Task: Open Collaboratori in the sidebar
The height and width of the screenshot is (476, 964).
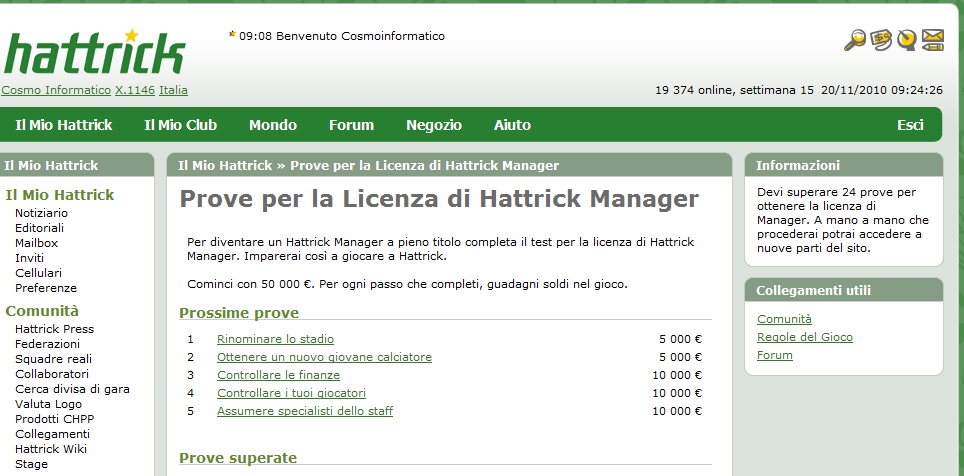Action: click(x=52, y=374)
